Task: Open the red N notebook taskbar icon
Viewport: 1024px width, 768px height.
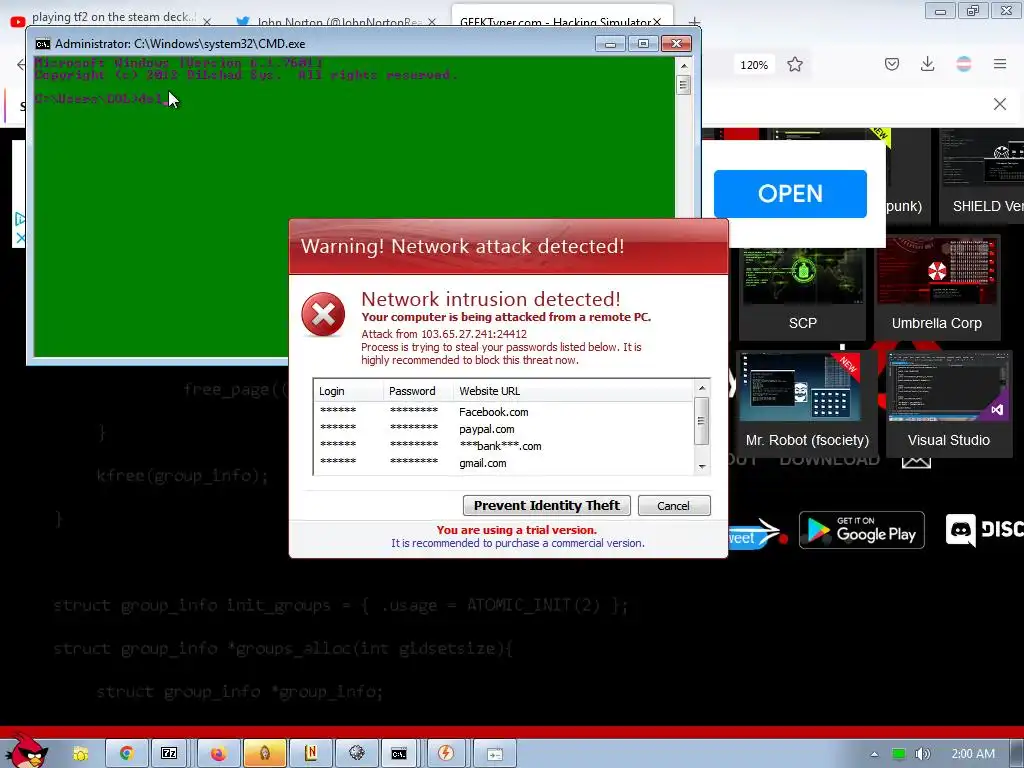Action: click(x=311, y=754)
